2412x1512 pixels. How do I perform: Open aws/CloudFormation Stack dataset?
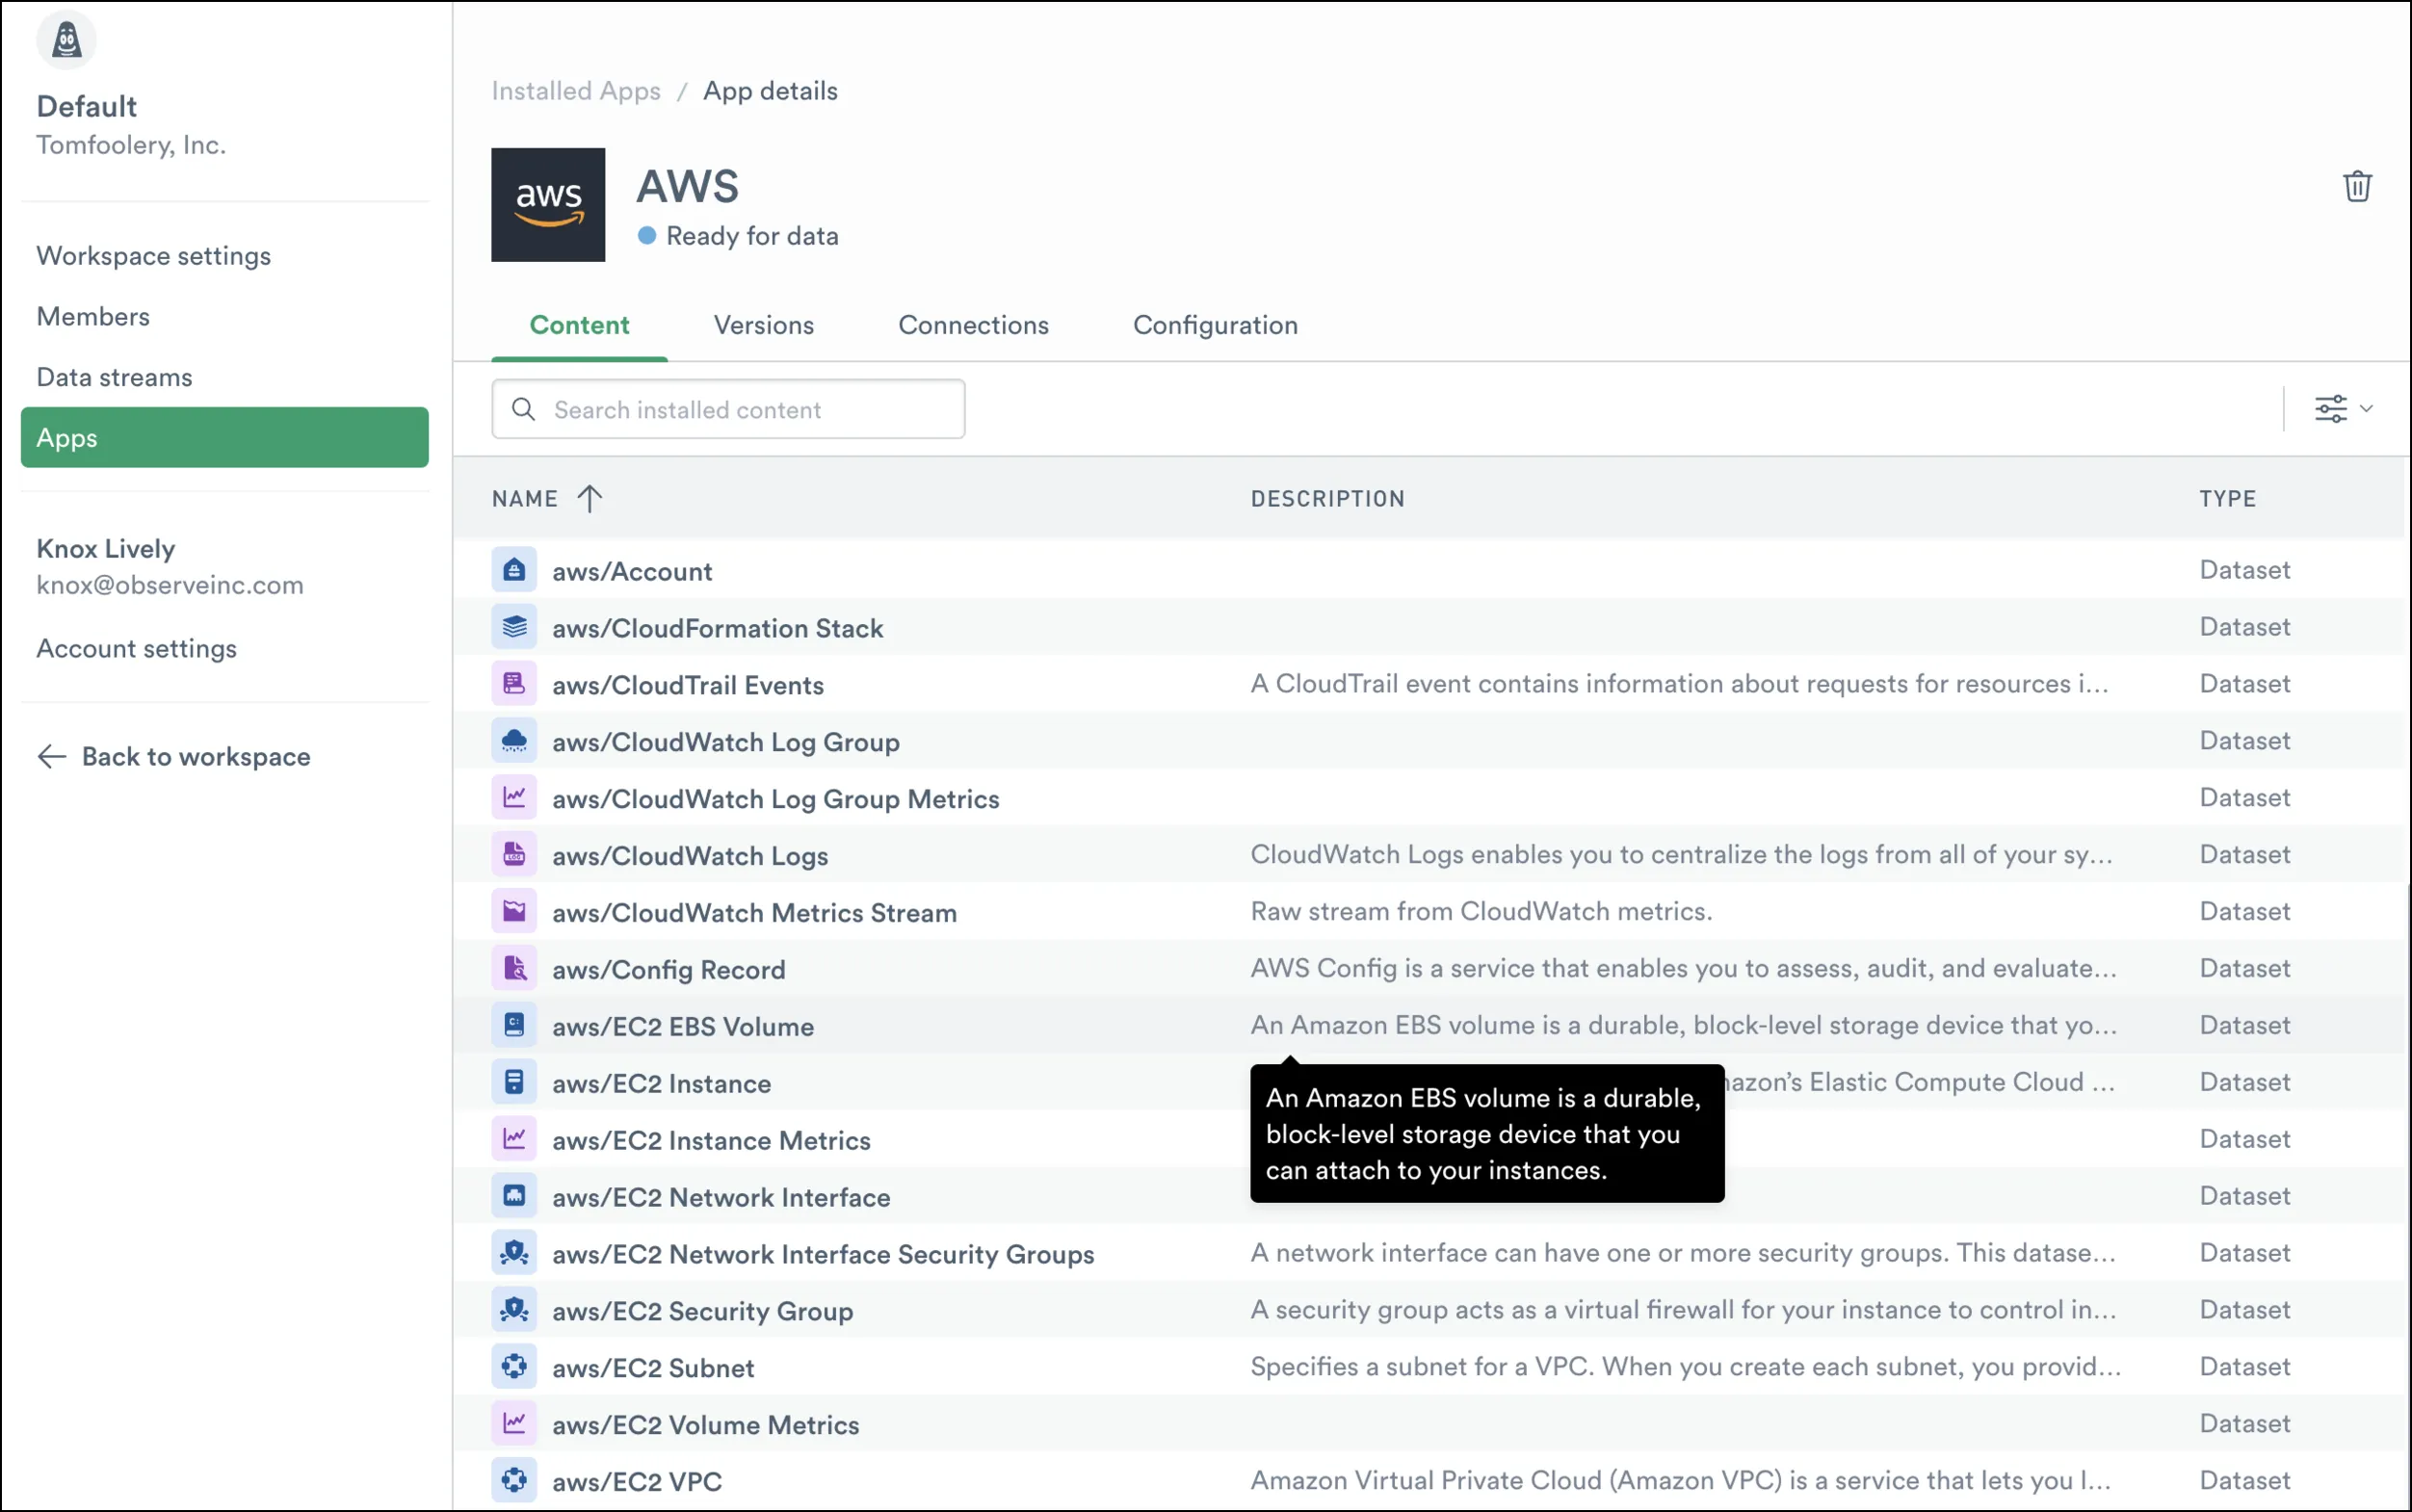tap(718, 629)
